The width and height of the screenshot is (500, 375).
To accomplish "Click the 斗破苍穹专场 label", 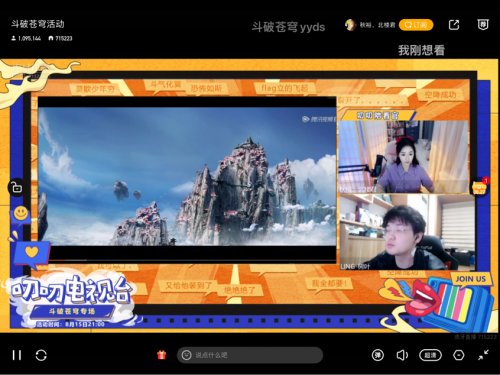I will click(72, 311).
